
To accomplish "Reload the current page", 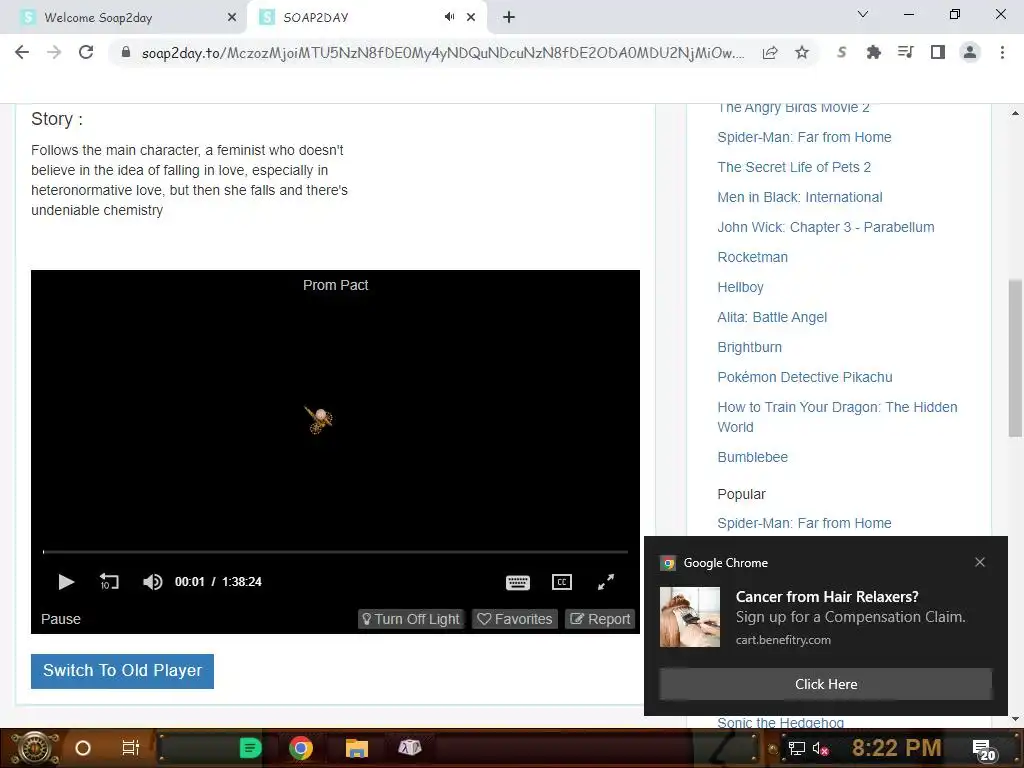I will click(x=86, y=52).
